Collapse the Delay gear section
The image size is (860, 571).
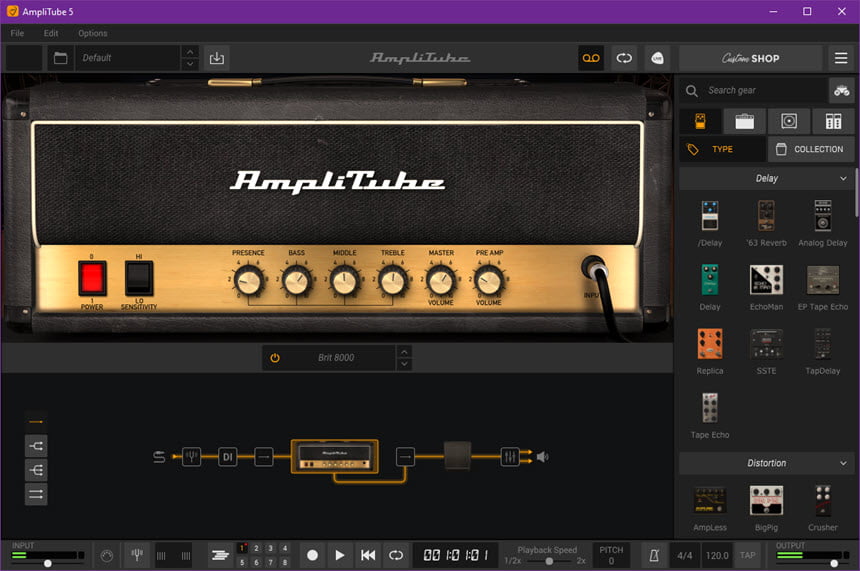843,178
